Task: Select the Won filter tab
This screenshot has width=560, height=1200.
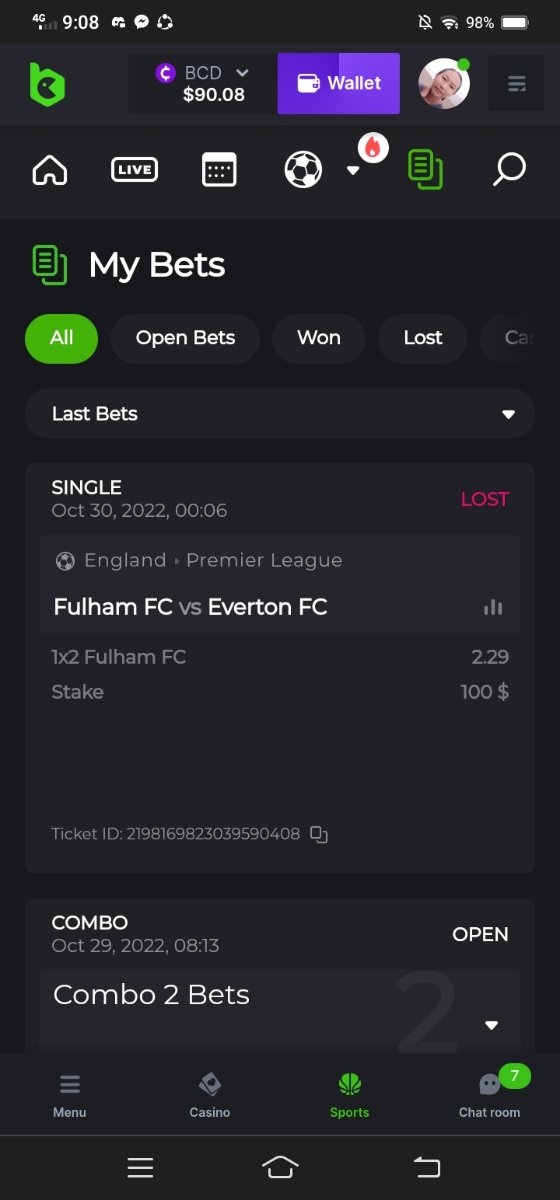Action: (319, 338)
